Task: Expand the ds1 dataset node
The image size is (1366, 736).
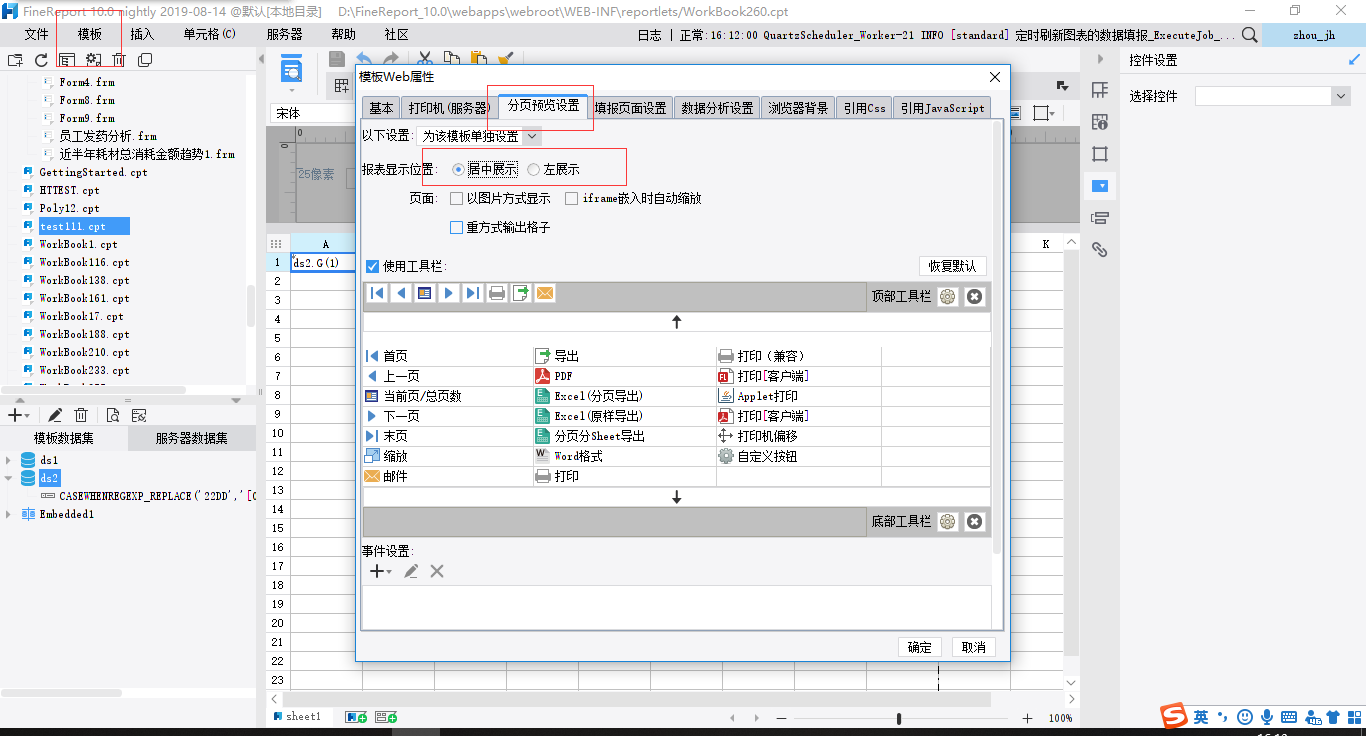Action: (9, 460)
